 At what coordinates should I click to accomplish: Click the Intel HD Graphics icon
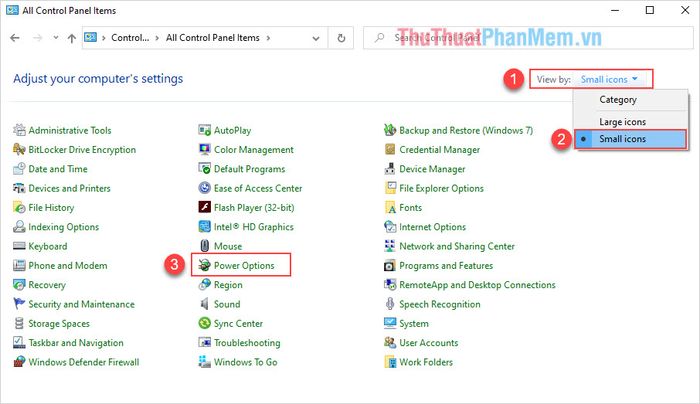pyautogui.click(x=204, y=226)
